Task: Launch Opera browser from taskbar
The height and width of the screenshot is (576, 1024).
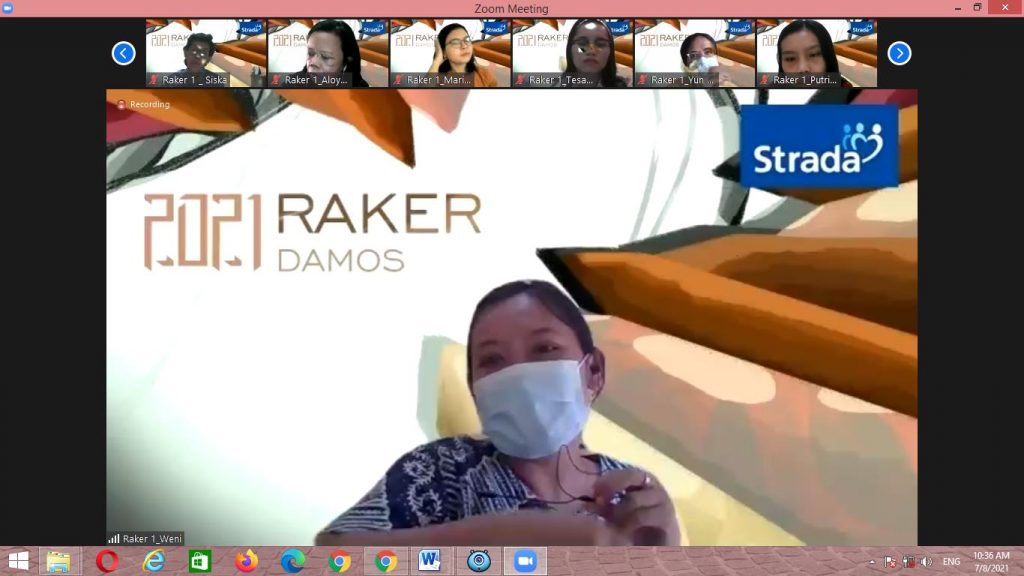Action: tap(107, 561)
